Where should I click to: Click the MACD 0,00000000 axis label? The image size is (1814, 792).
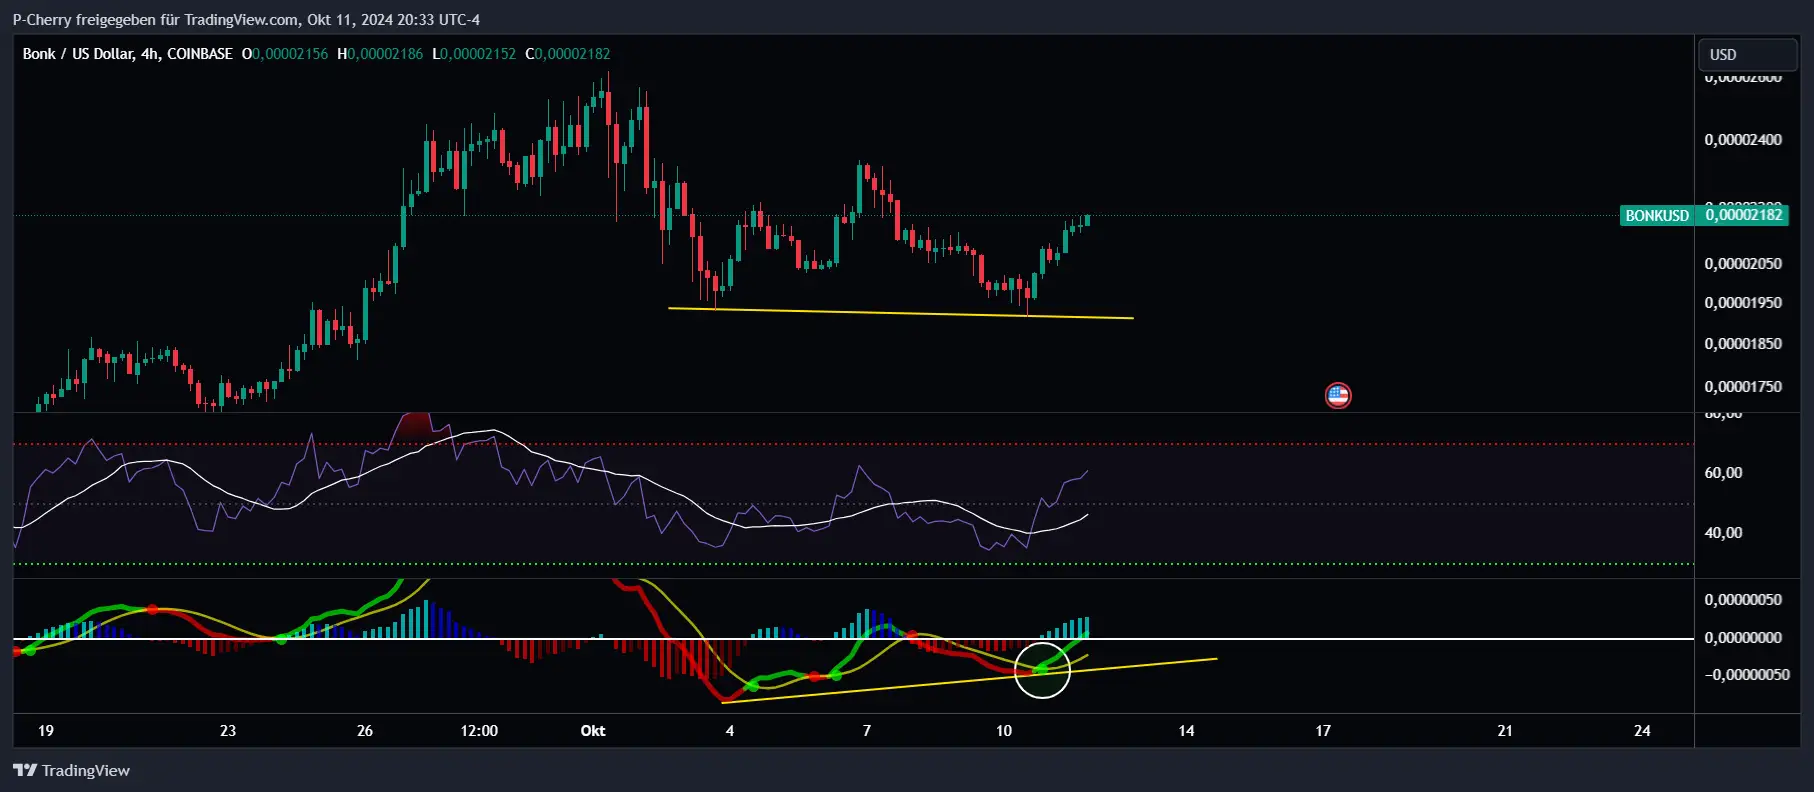[1743, 638]
